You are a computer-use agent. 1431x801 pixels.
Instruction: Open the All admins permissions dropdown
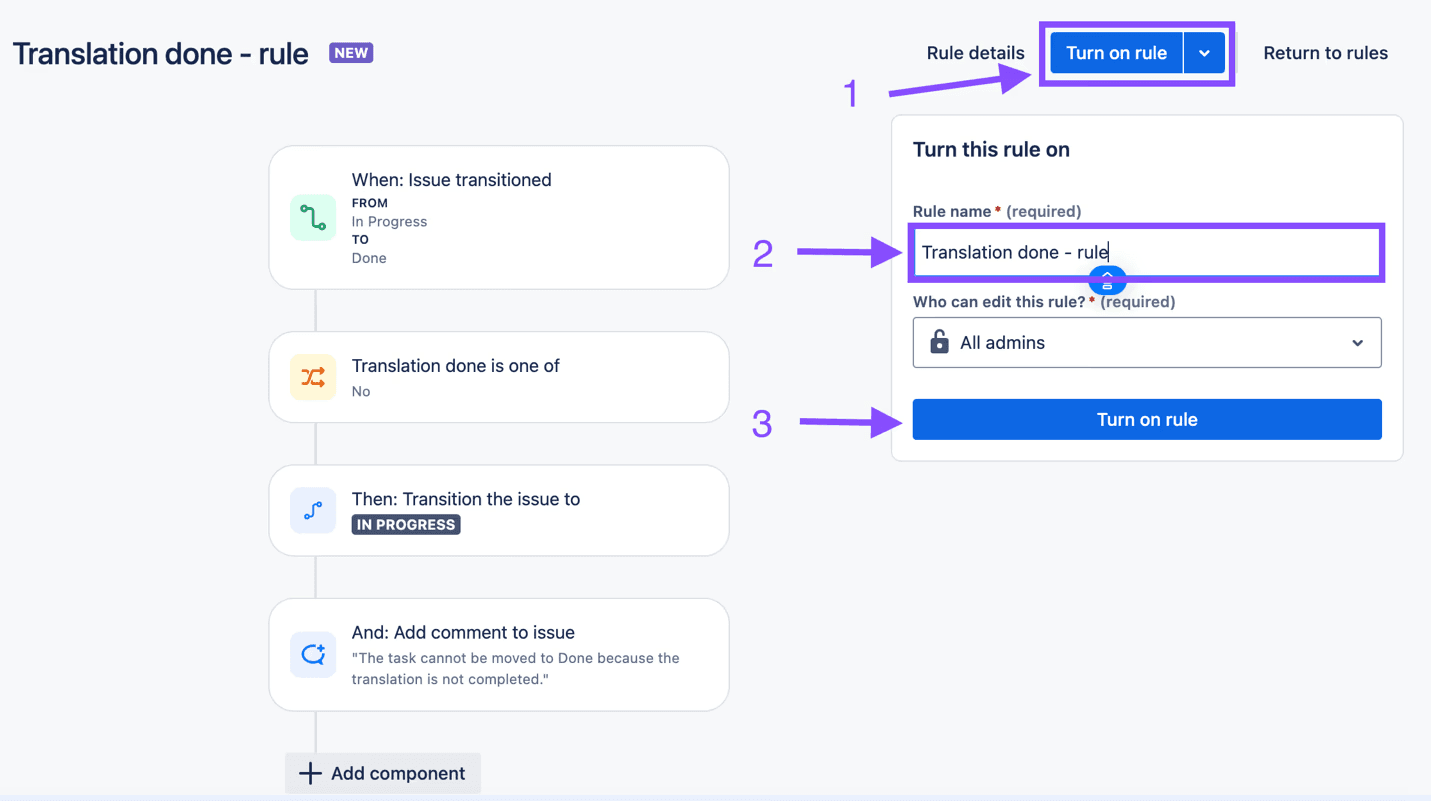[1146, 342]
